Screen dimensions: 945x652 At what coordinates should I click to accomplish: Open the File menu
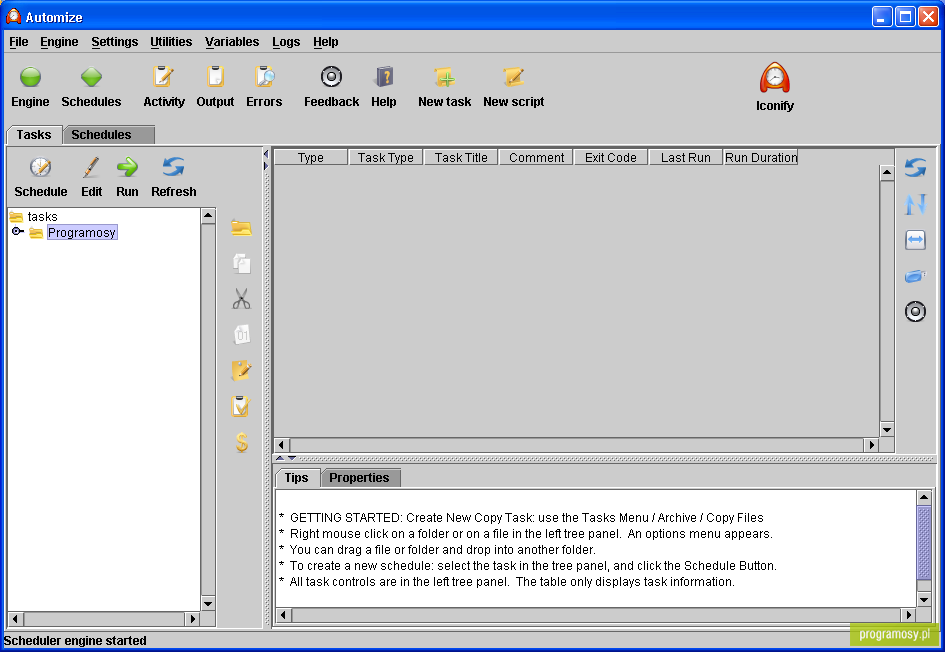point(19,42)
